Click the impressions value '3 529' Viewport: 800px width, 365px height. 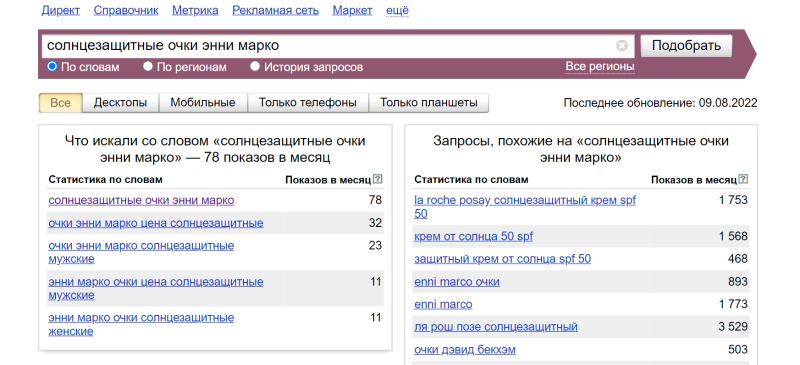click(x=733, y=327)
